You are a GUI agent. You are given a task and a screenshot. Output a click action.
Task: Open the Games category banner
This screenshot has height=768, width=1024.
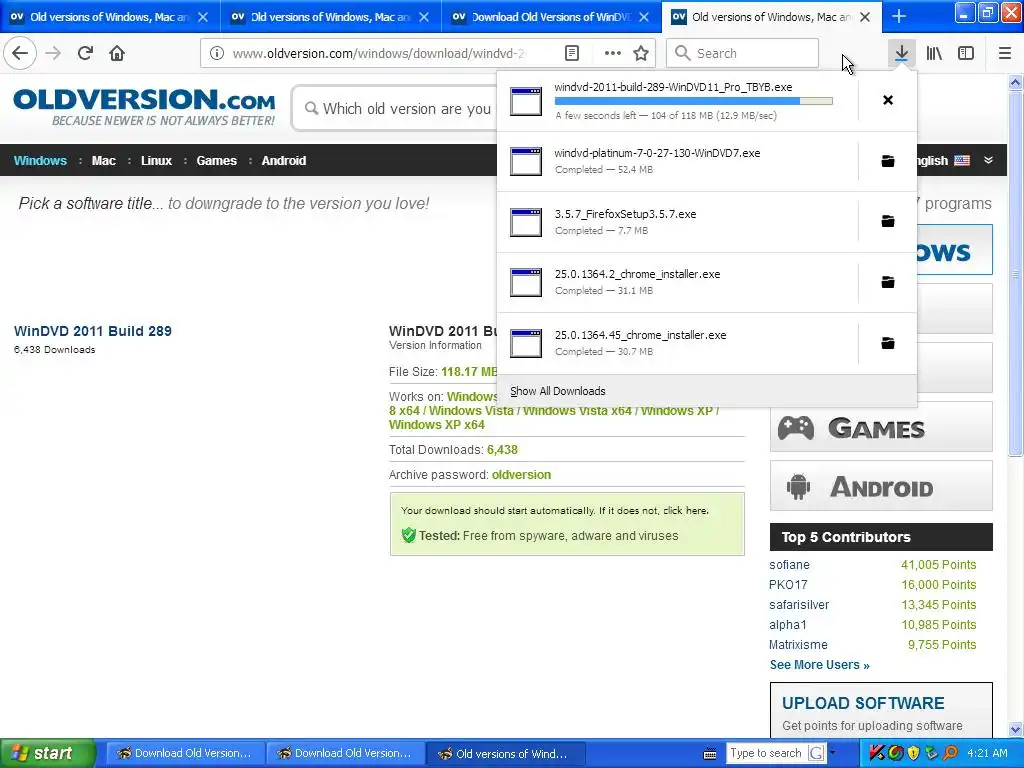point(881,427)
